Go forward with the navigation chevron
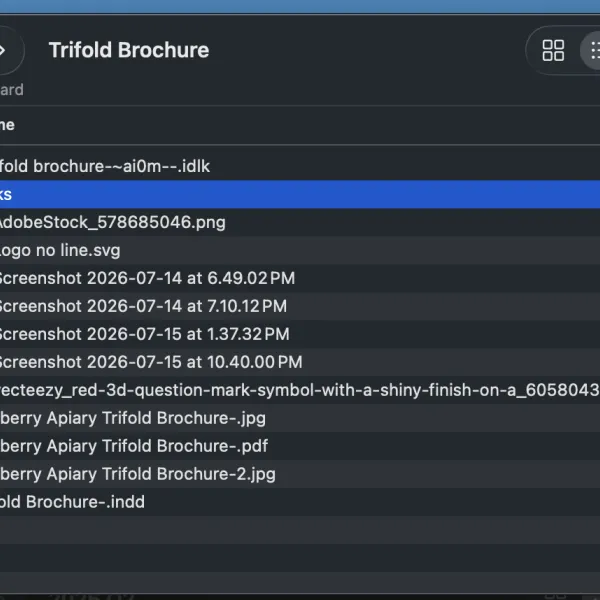 click(3, 50)
